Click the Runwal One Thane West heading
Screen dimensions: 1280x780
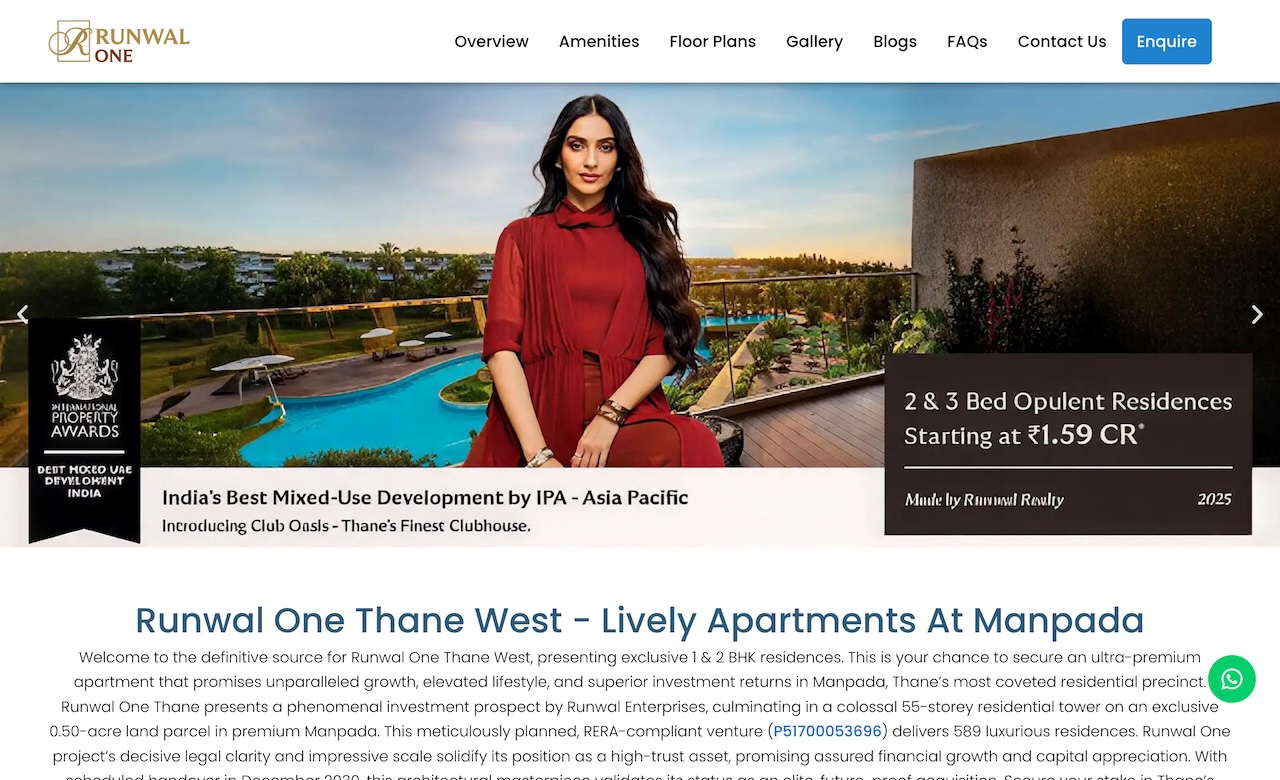coord(640,620)
